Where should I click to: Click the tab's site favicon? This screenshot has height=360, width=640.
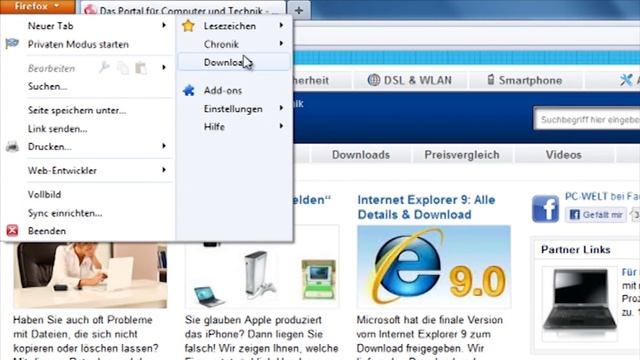pyautogui.click(x=90, y=10)
